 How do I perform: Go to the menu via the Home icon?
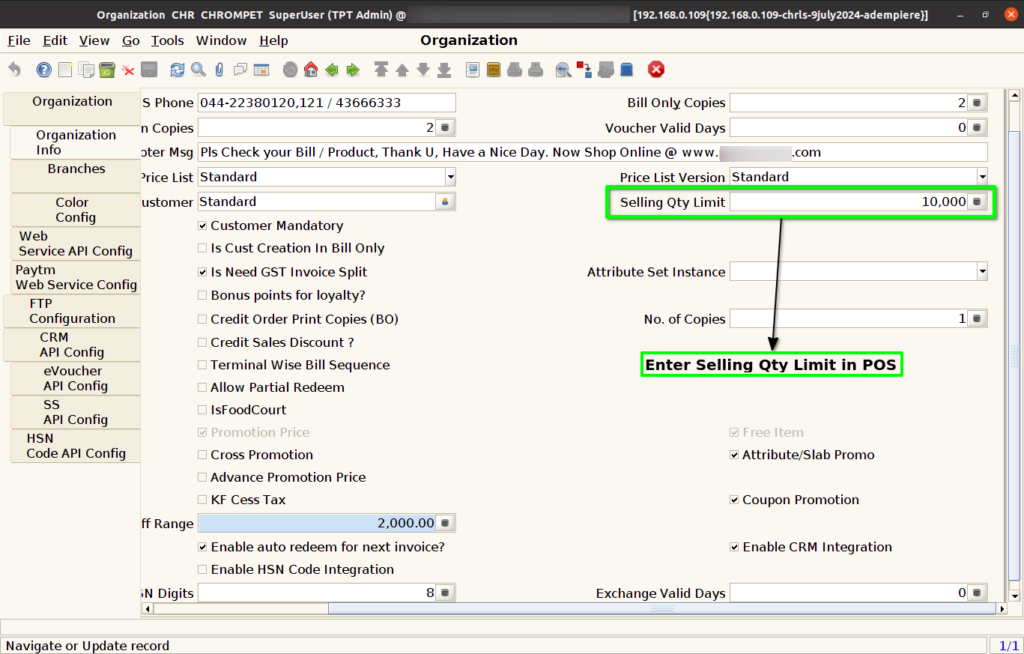[x=311, y=69]
